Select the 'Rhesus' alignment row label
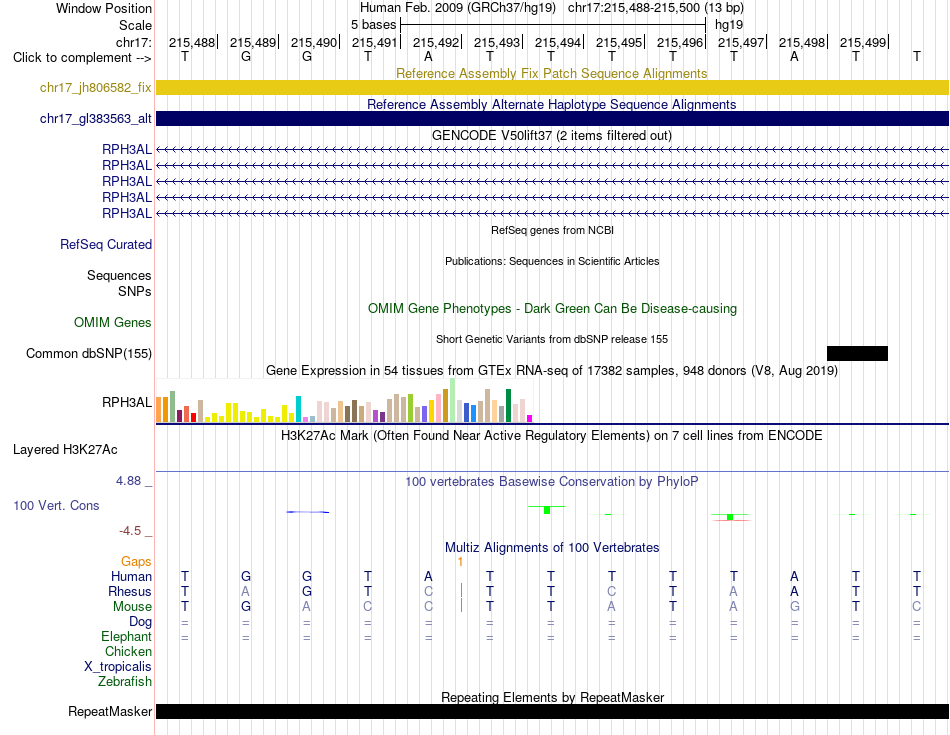Screen dimensions: 950x735 [130, 591]
